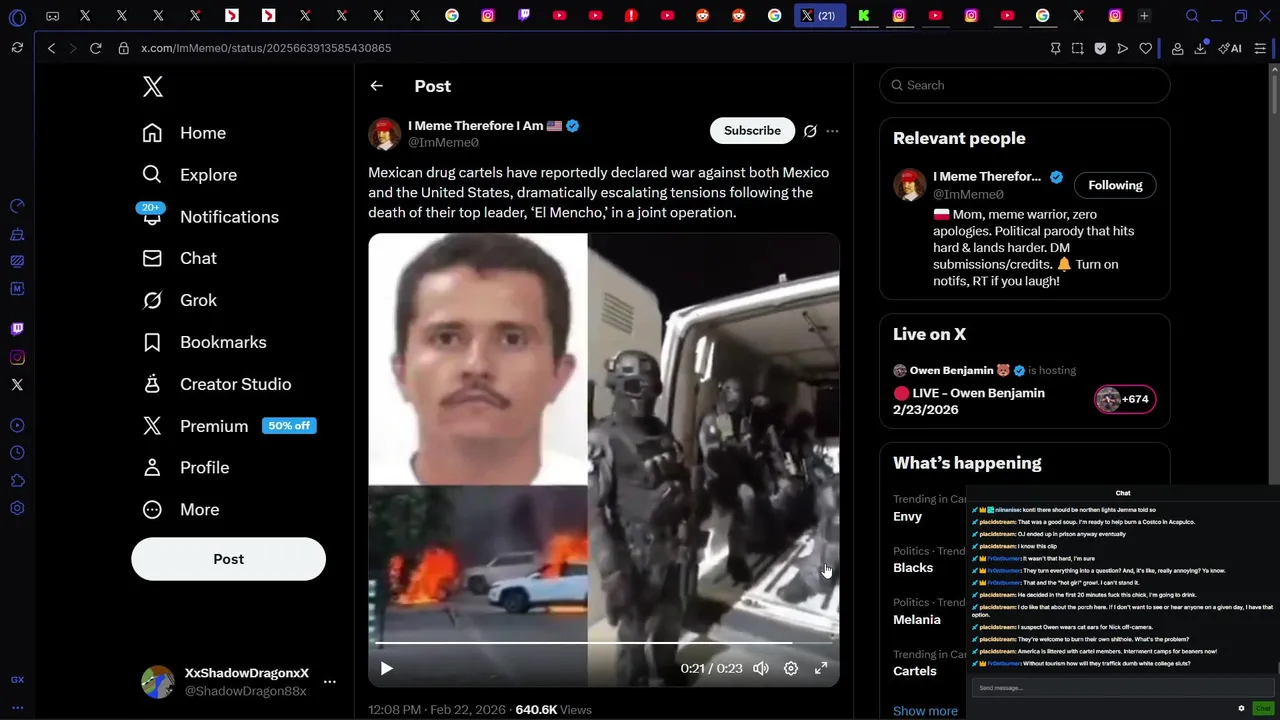Switch to the Kick tab with green K
Viewport: 1280px width, 720px height.
(x=863, y=16)
